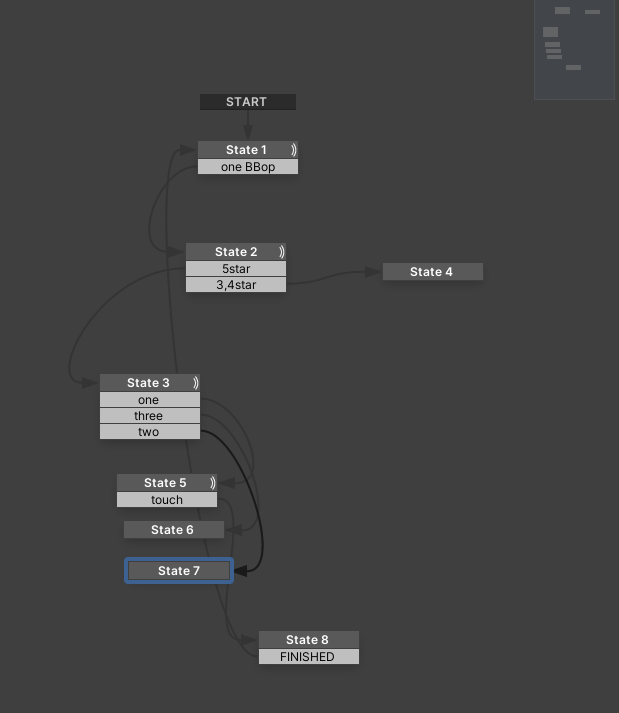The width and height of the screenshot is (619, 713).
Task: Click the 'two' transition on State 3
Action: pyautogui.click(x=149, y=432)
